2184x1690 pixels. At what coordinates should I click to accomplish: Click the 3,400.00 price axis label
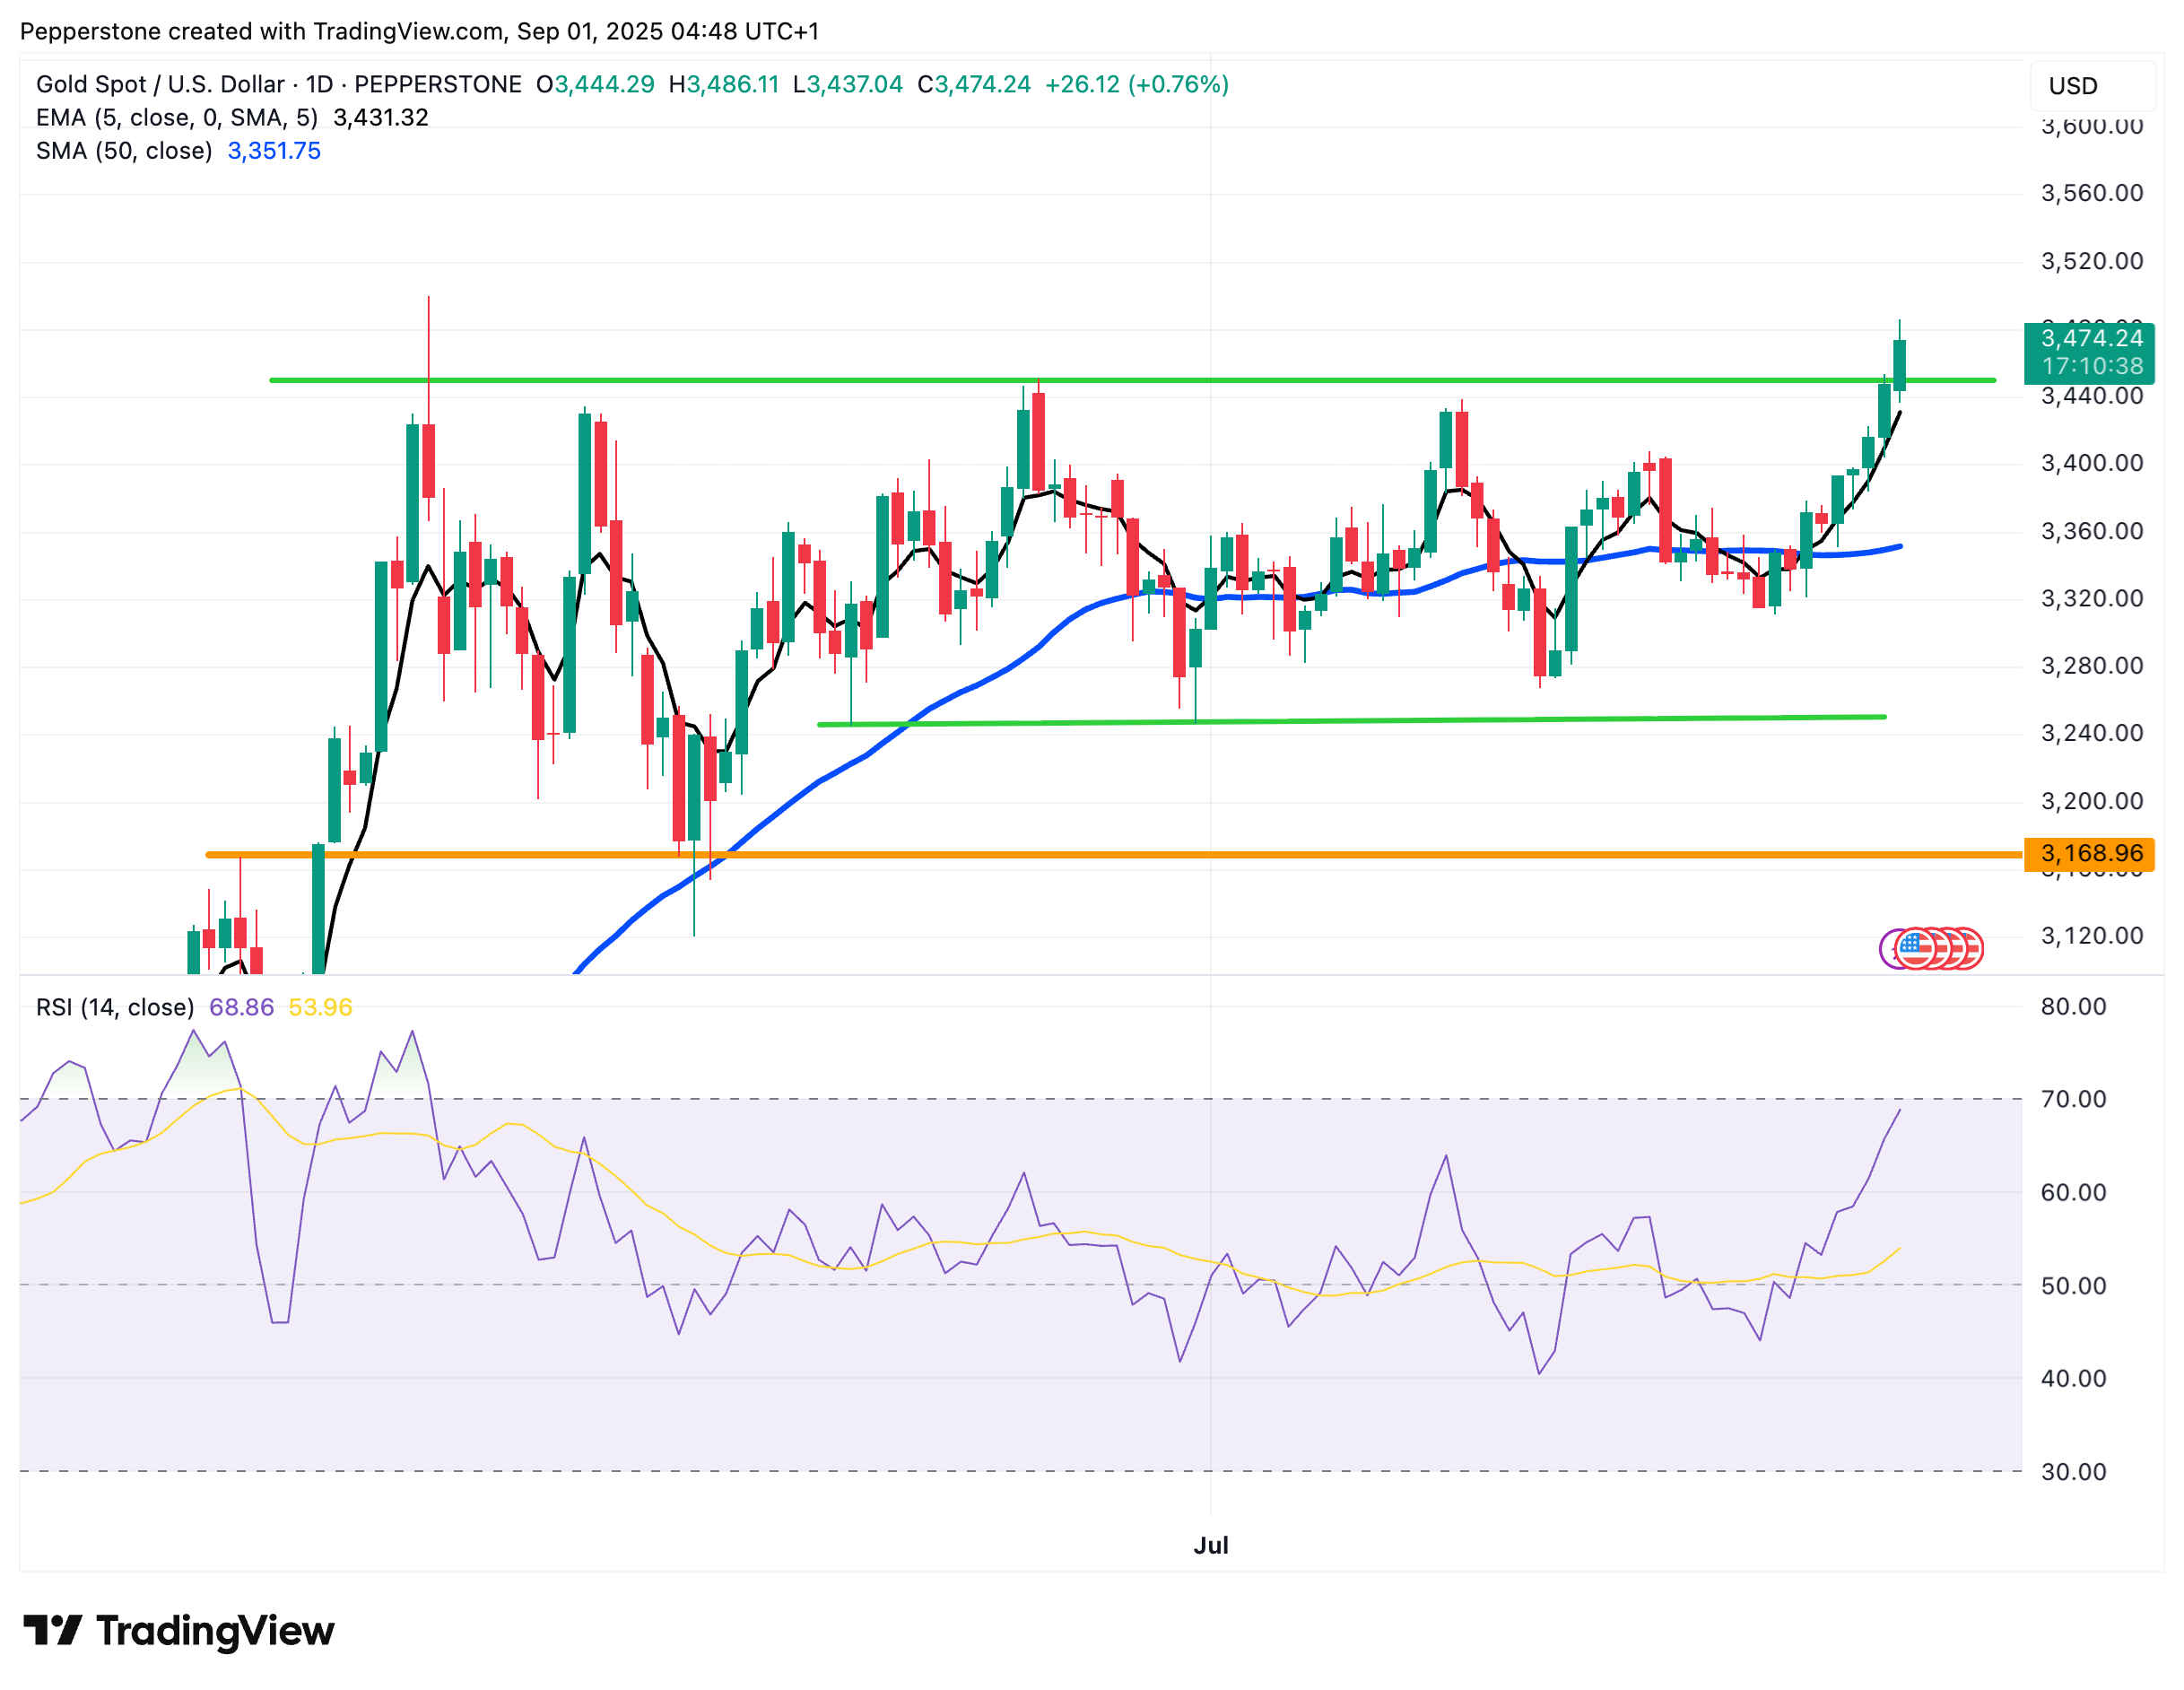tap(2091, 463)
